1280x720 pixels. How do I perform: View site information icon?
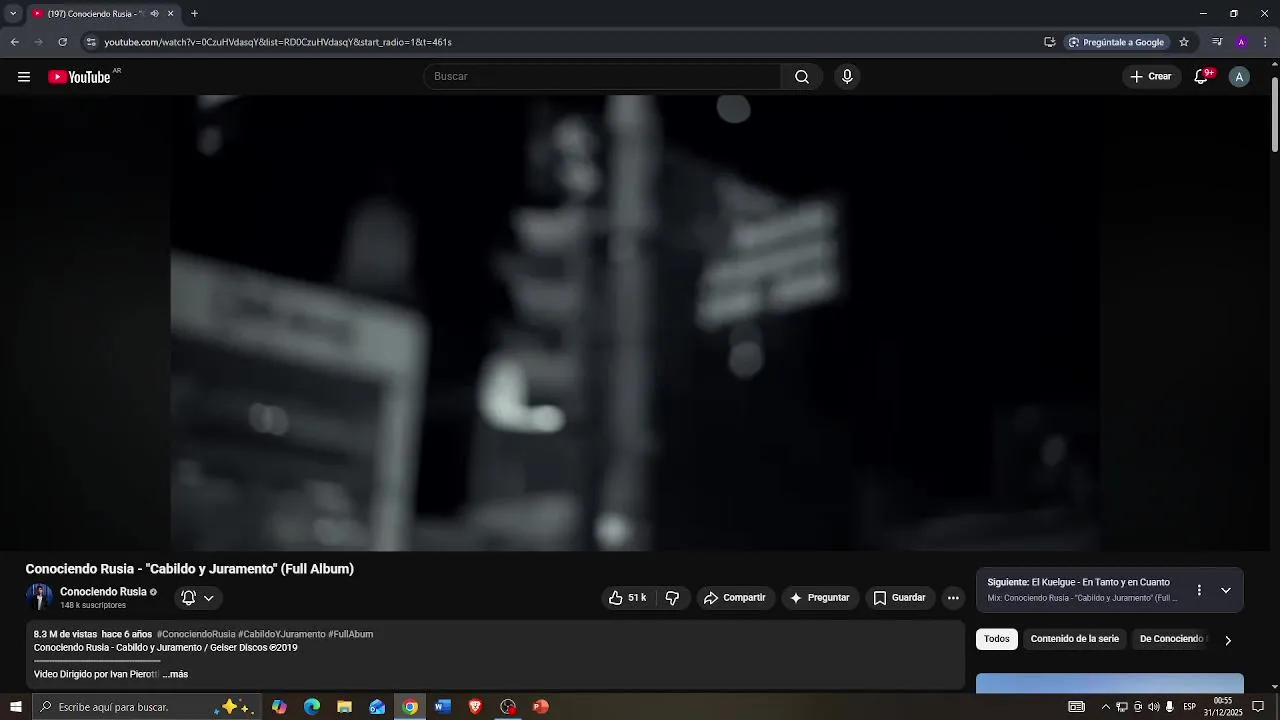91,42
